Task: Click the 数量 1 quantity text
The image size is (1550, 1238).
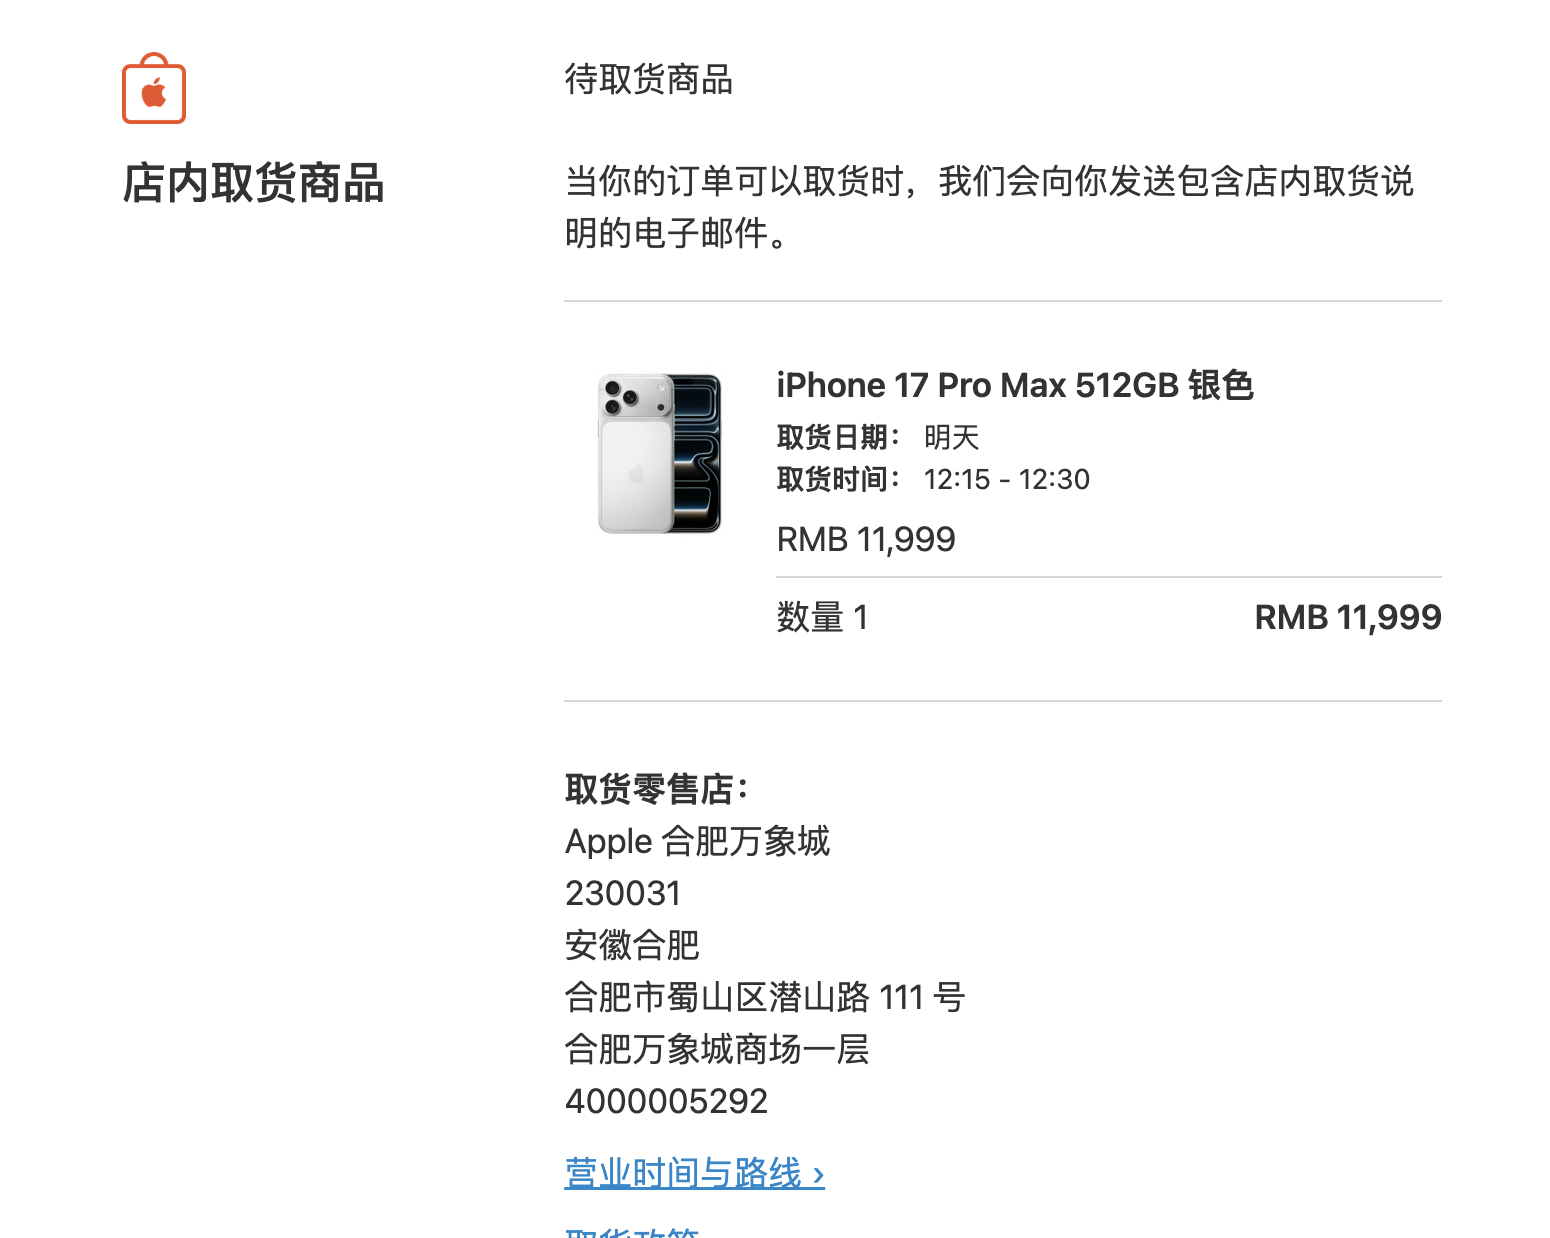Action: (823, 618)
